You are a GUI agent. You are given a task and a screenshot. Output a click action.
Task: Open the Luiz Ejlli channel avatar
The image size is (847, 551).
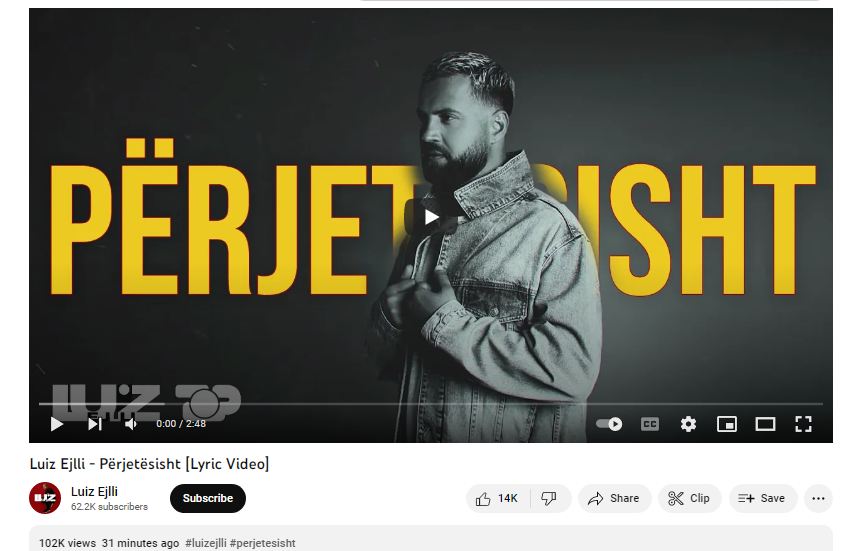(45, 498)
